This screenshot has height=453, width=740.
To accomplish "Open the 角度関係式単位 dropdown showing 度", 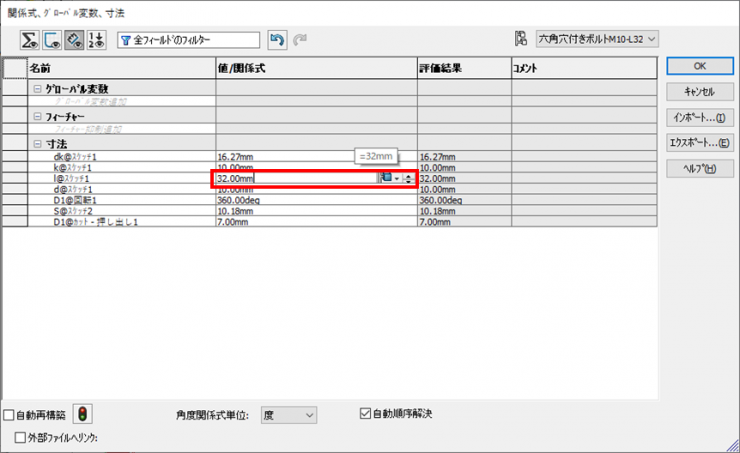I will point(288,414).
